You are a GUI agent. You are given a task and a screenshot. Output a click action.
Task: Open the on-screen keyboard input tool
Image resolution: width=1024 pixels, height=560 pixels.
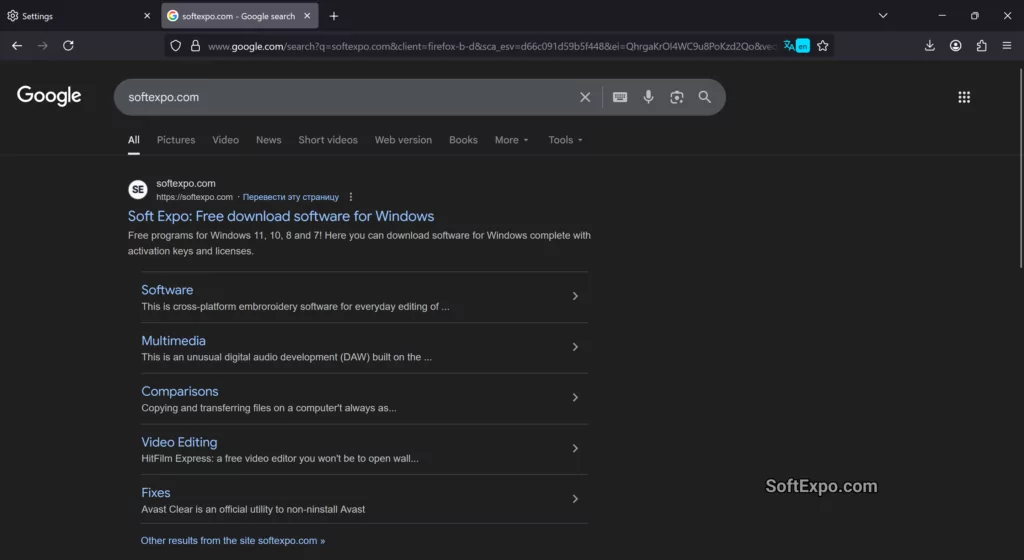coord(620,97)
